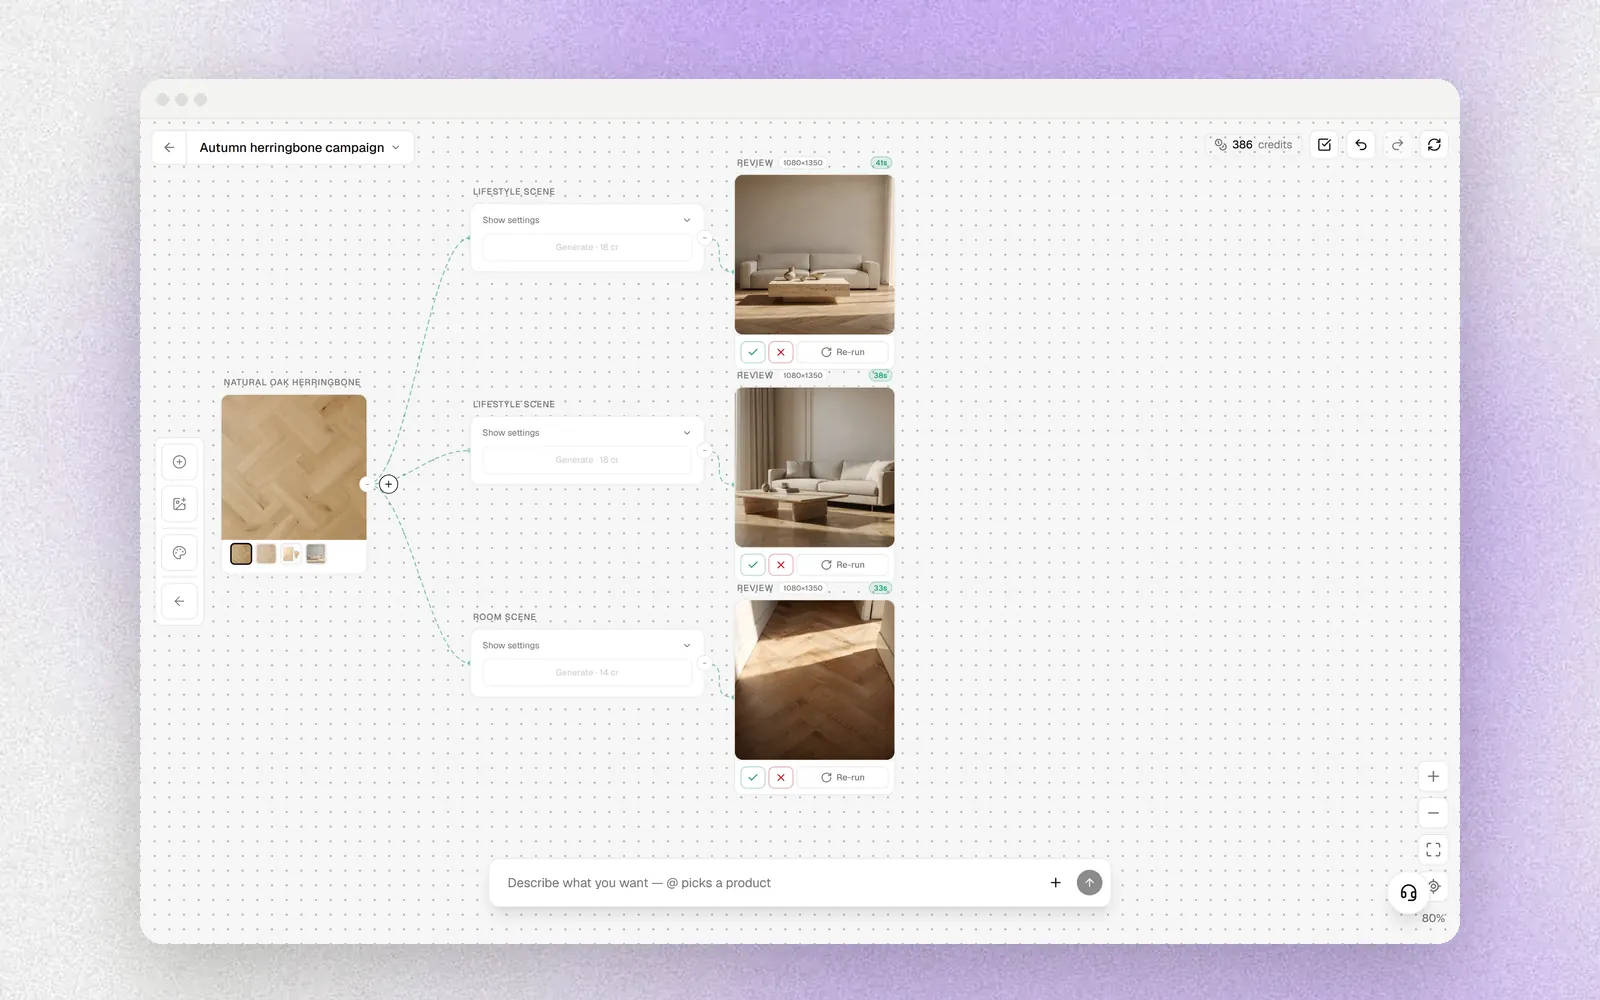Expand Show settings in first Lifestyle Scene

587,220
